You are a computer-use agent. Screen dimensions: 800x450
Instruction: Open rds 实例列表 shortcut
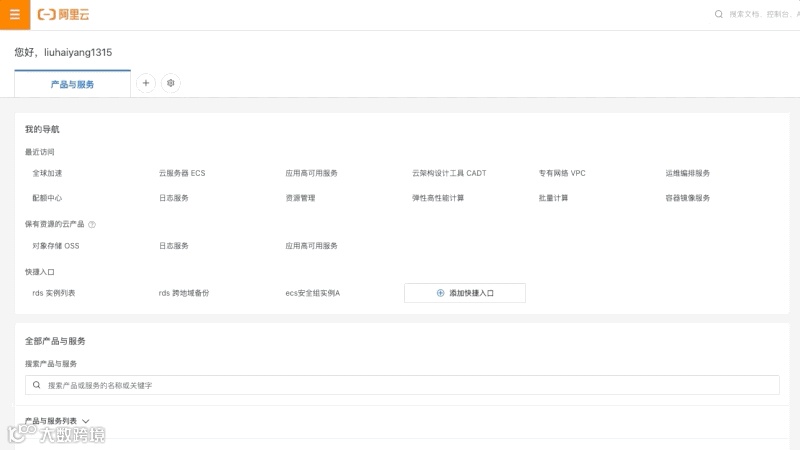coord(54,293)
